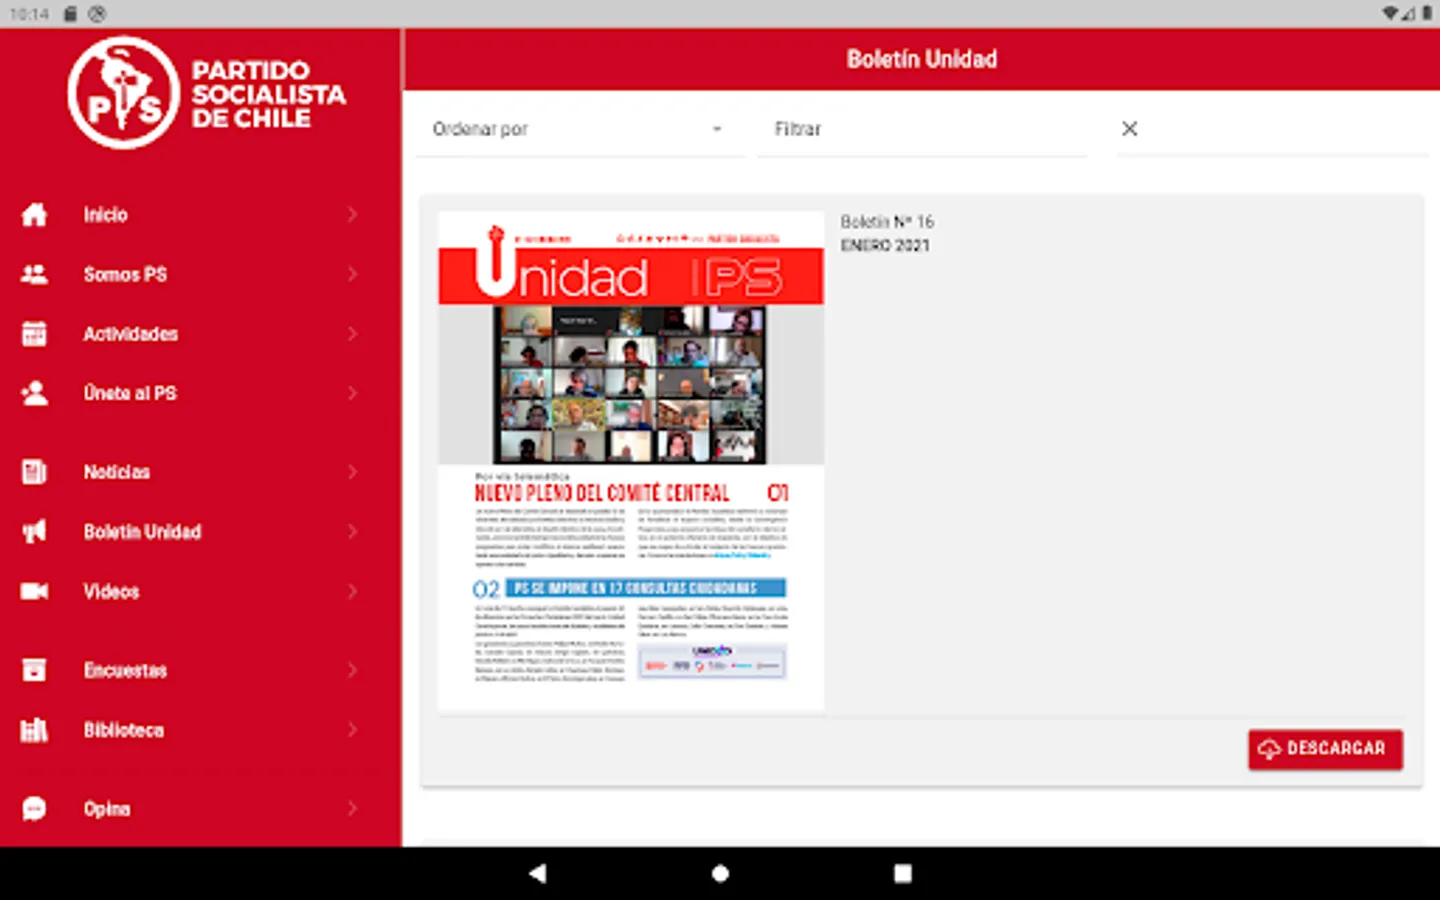Open the Videos menu item

pos(200,591)
